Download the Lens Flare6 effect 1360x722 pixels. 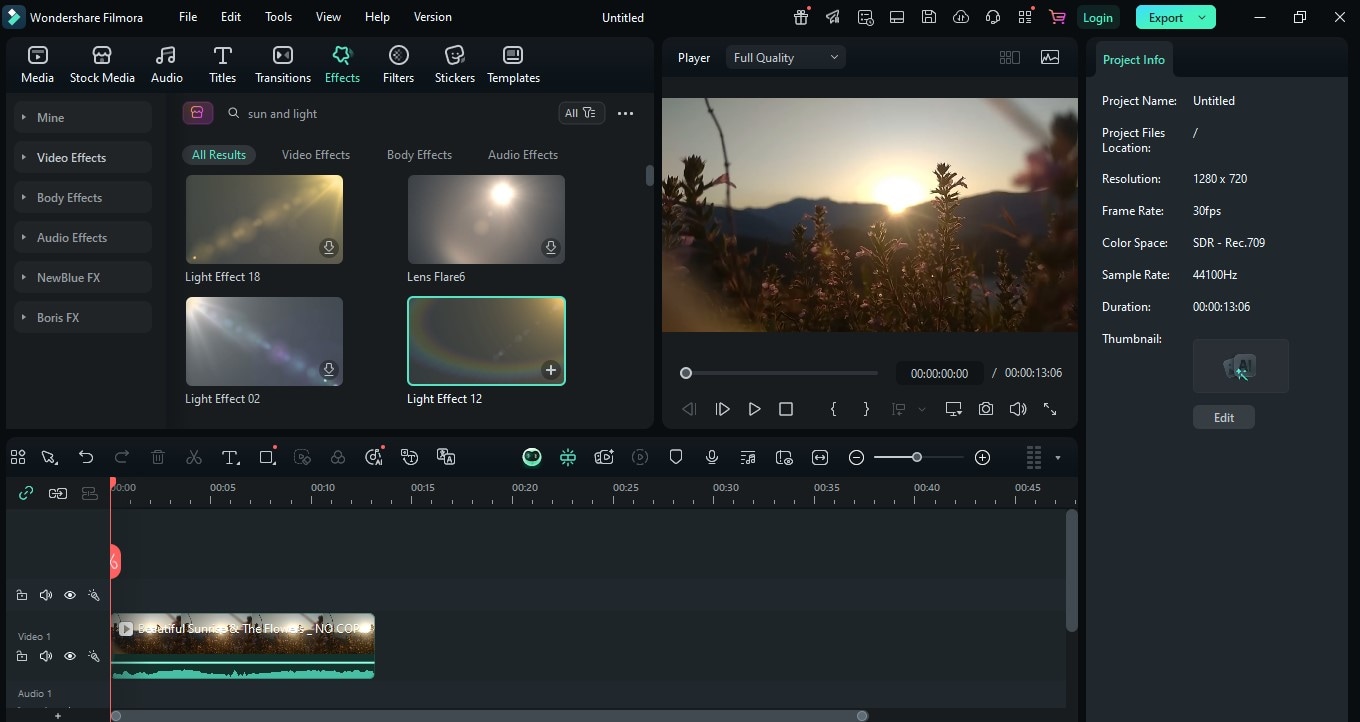(550, 248)
